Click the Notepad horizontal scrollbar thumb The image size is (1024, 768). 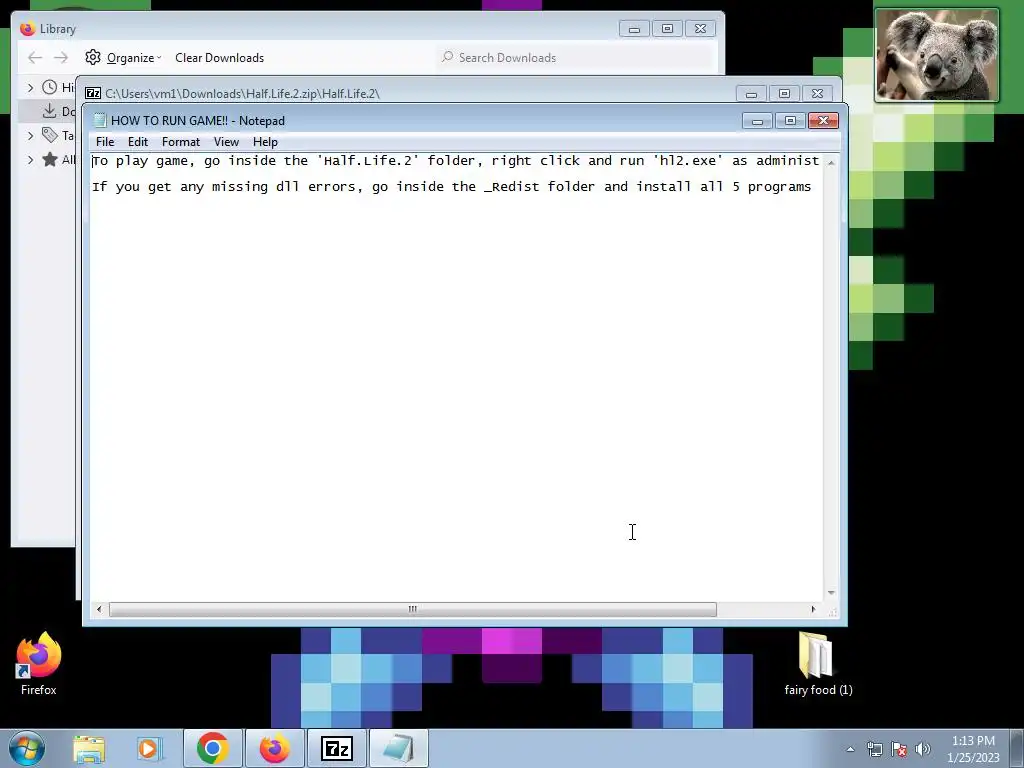pyautogui.click(x=413, y=609)
